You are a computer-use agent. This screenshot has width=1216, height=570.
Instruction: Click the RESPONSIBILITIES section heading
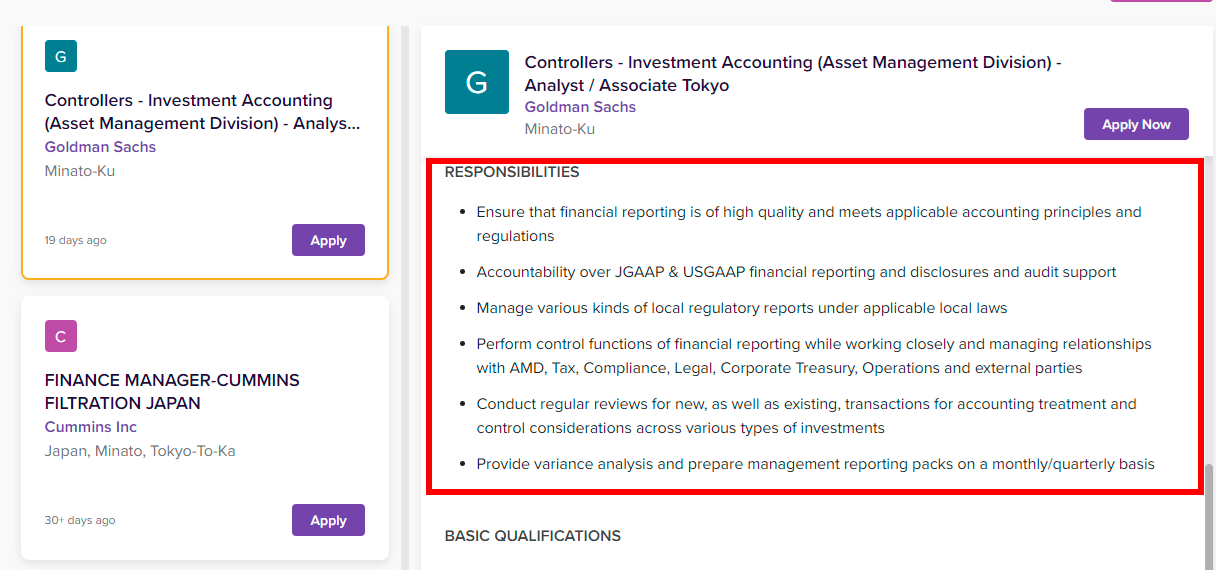(512, 172)
